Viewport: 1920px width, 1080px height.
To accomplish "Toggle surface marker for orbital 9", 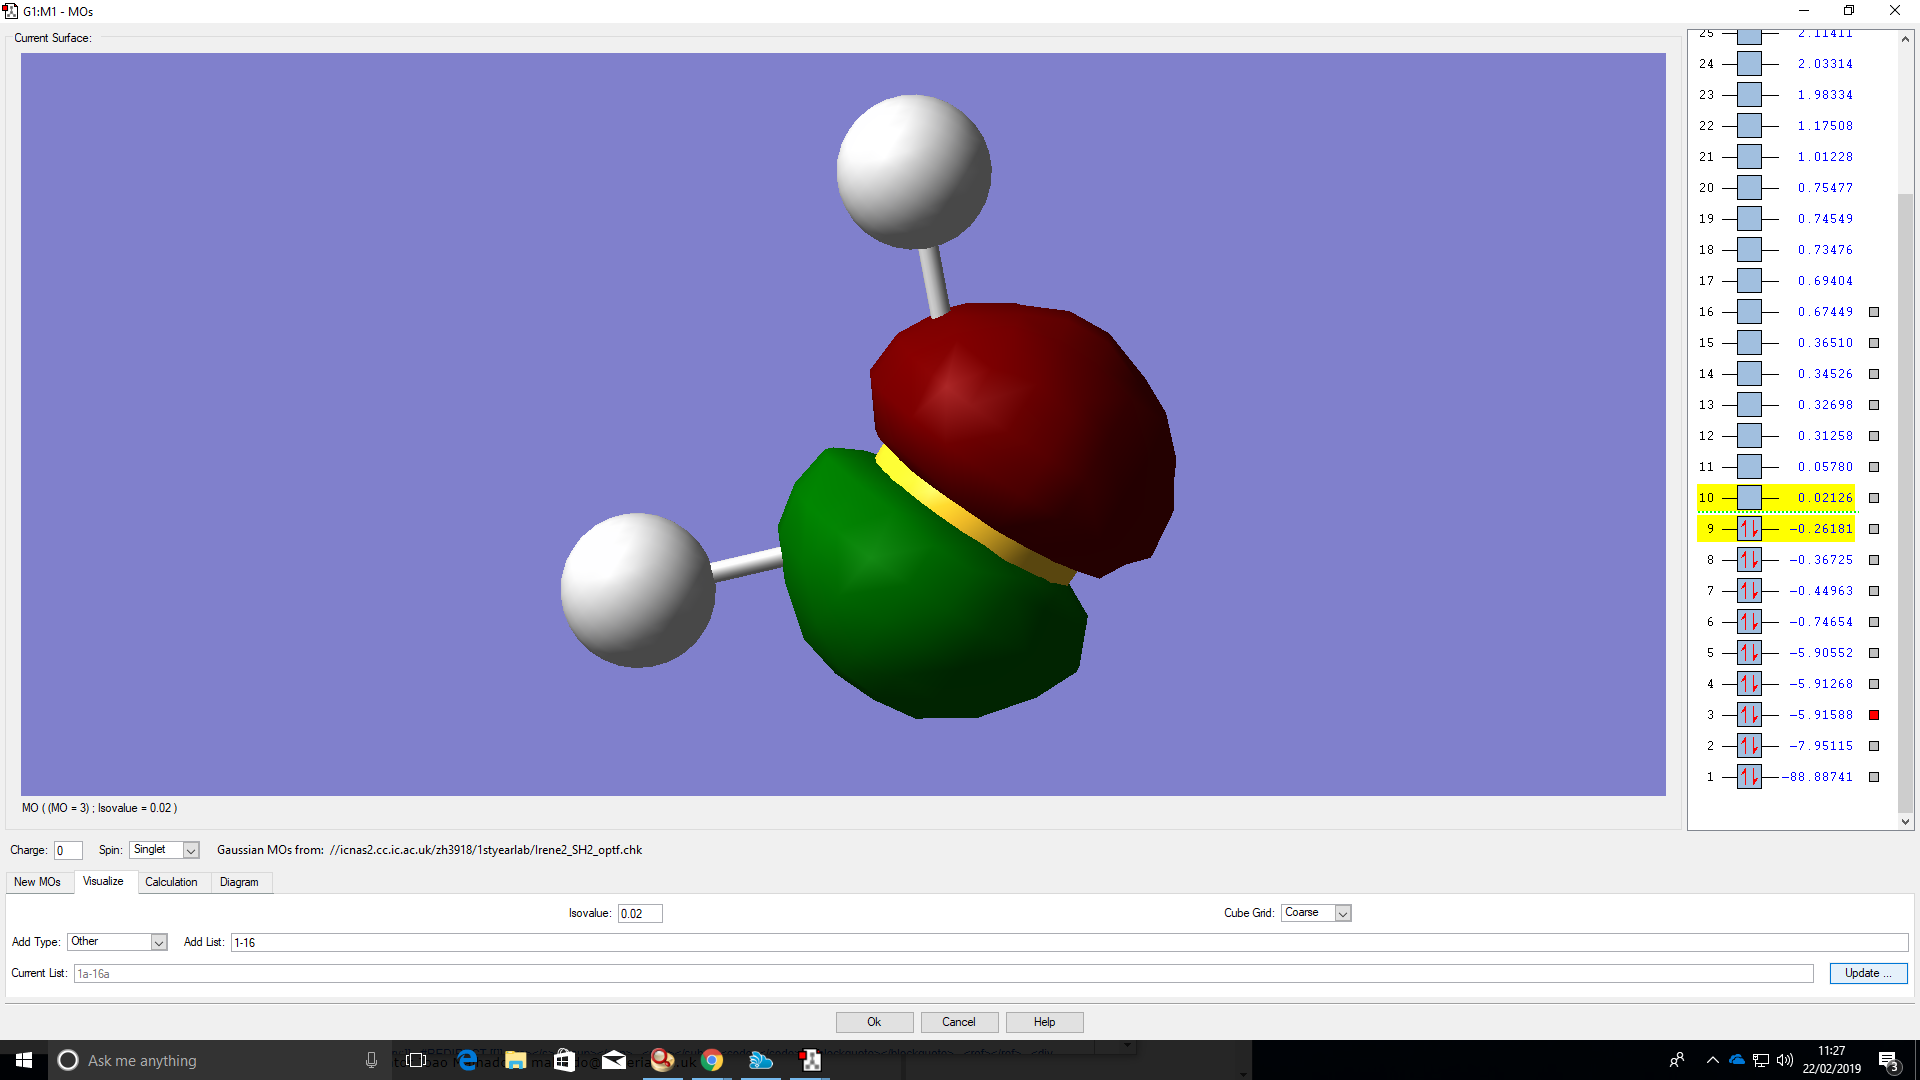I will point(1874,529).
